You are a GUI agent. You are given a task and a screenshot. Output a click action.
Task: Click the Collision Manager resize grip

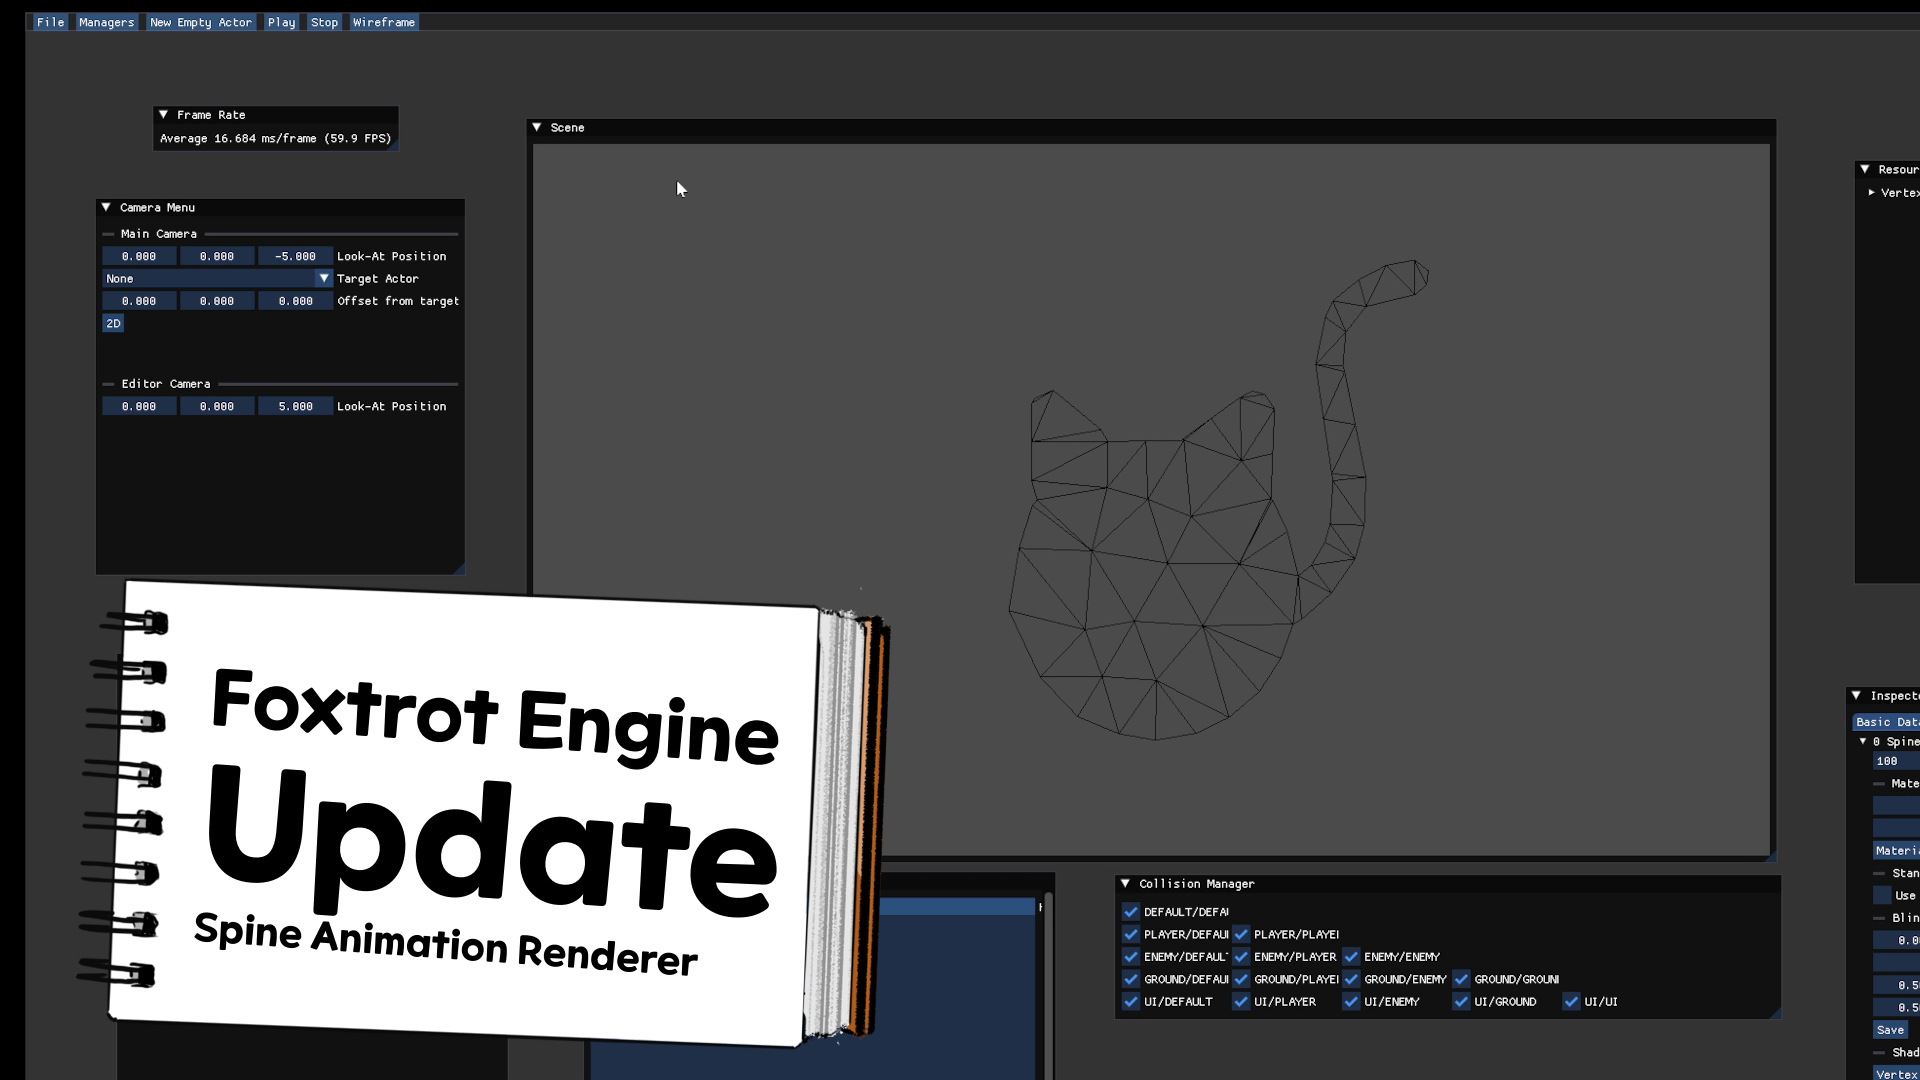point(1775,1013)
